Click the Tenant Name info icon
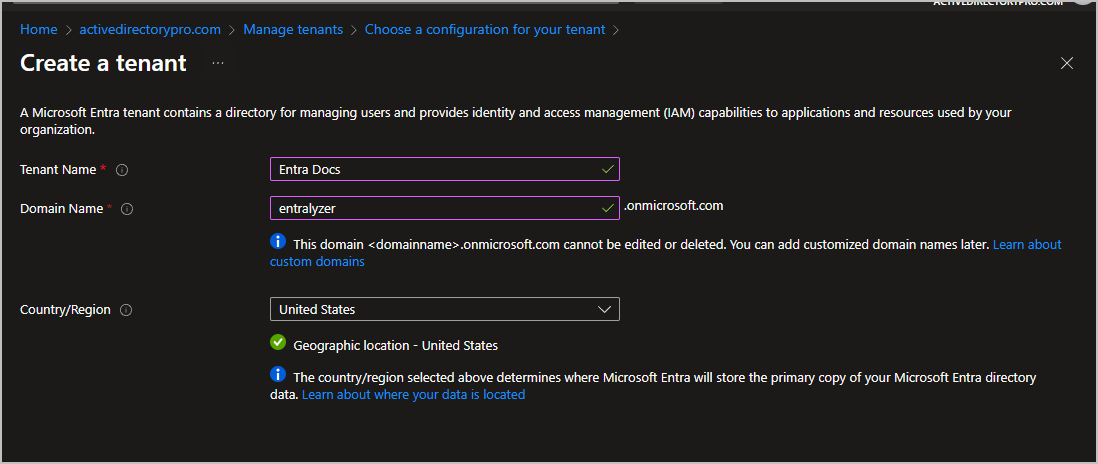The height and width of the screenshot is (464, 1098). 122,170
